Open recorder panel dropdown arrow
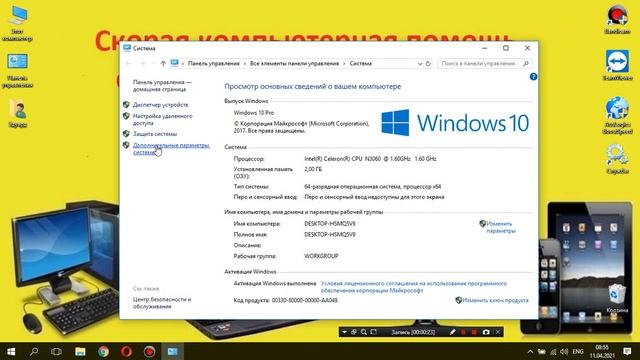640x360 pixels. tap(344, 332)
